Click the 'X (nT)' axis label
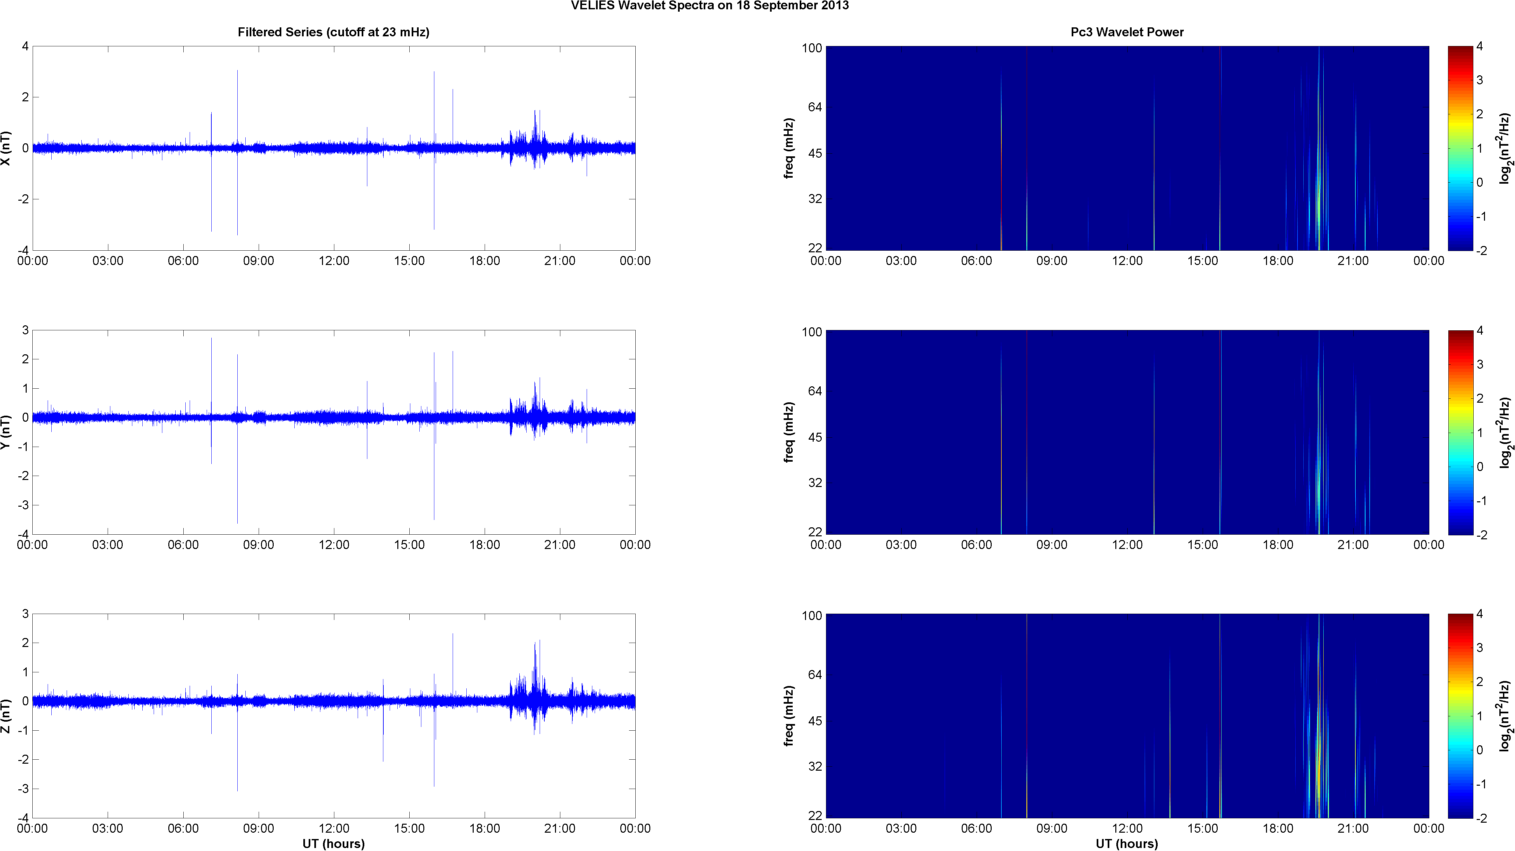The height and width of the screenshot is (851, 1515). [8, 148]
